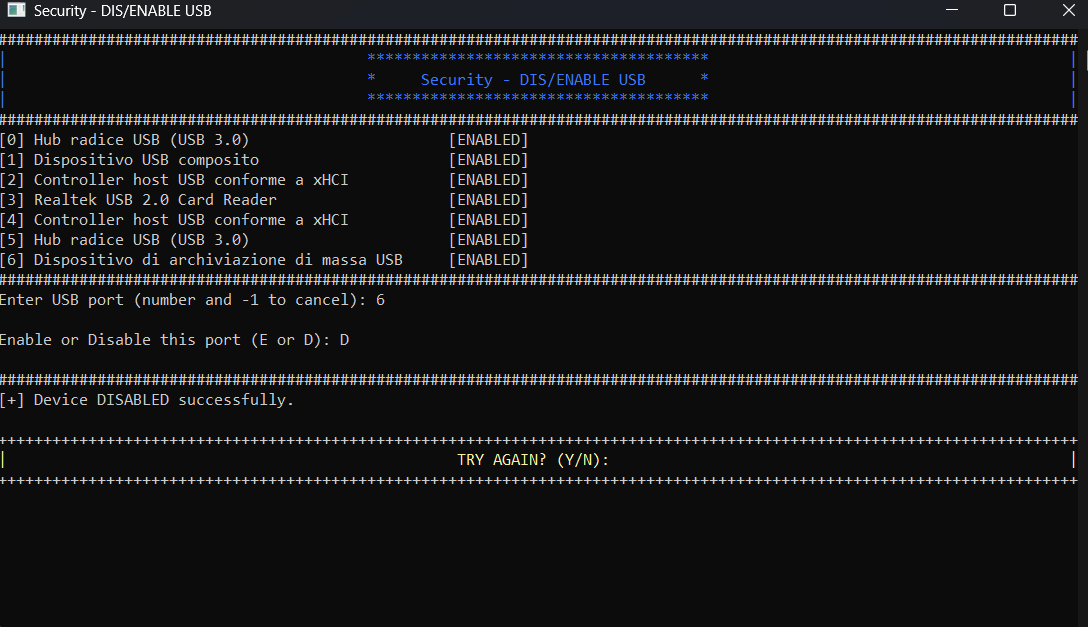Click the [ENABLED] status of port 0
The height and width of the screenshot is (627, 1088).
tap(488, 140)
